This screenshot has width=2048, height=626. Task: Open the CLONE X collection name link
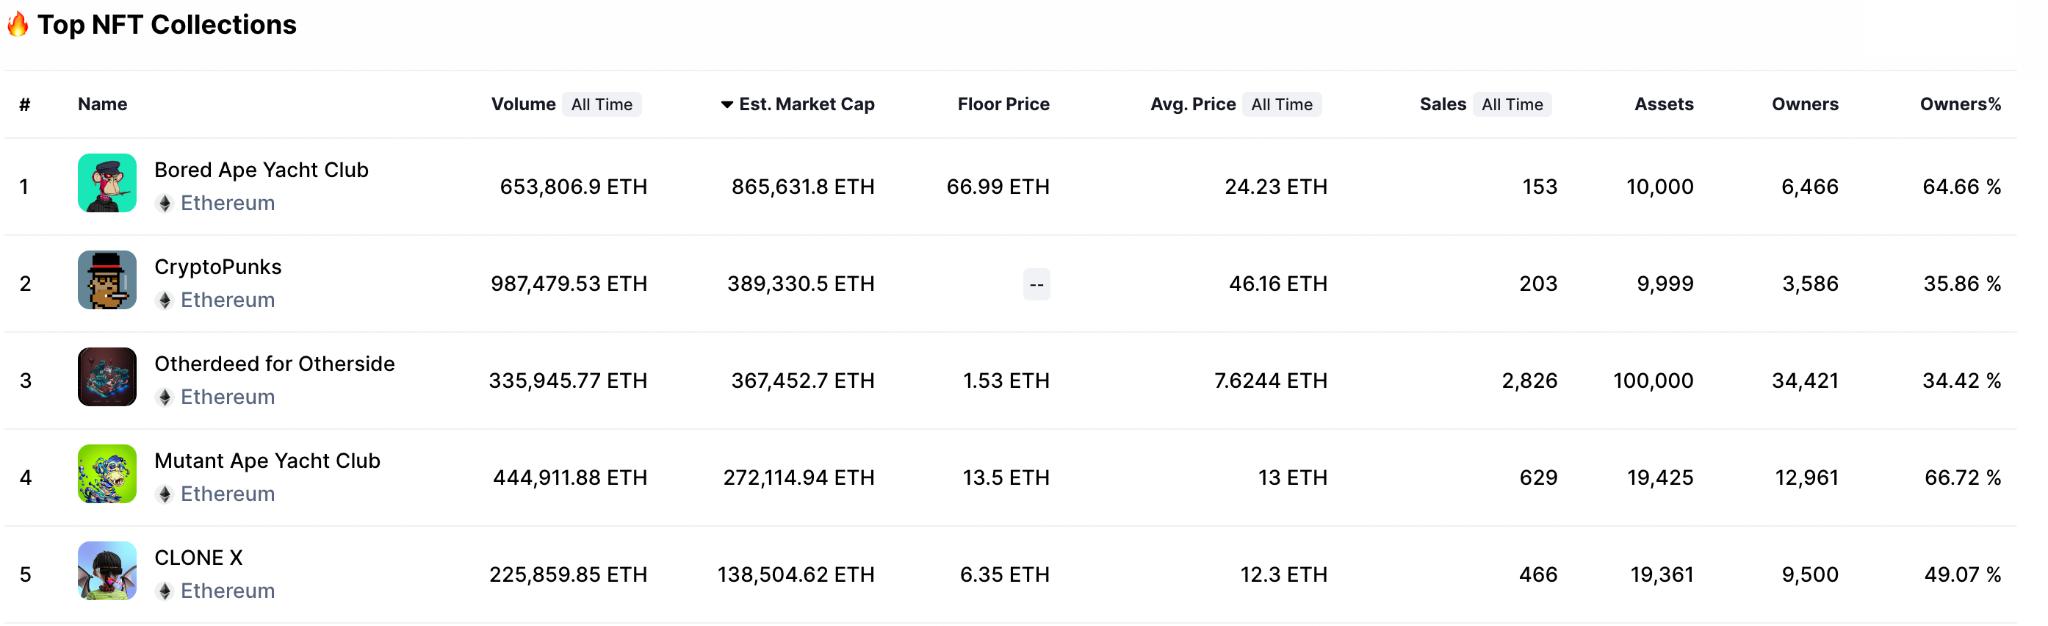point(198,558)
